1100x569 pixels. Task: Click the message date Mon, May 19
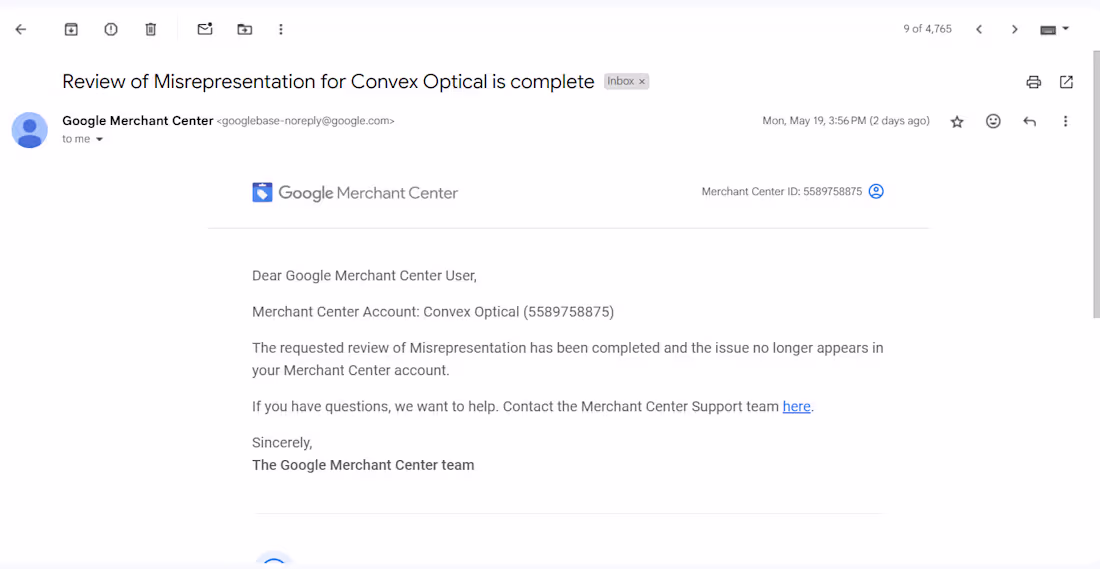point(846,121)
